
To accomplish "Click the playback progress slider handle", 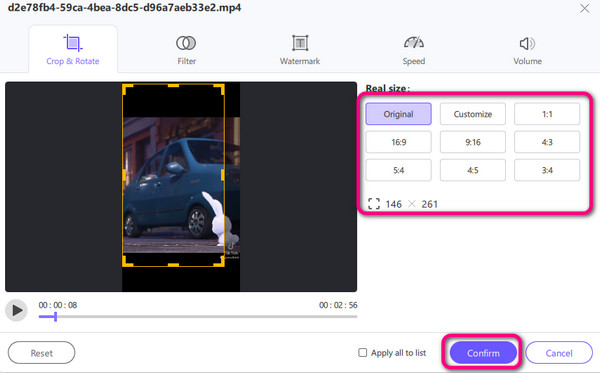I will pos(55,316).
